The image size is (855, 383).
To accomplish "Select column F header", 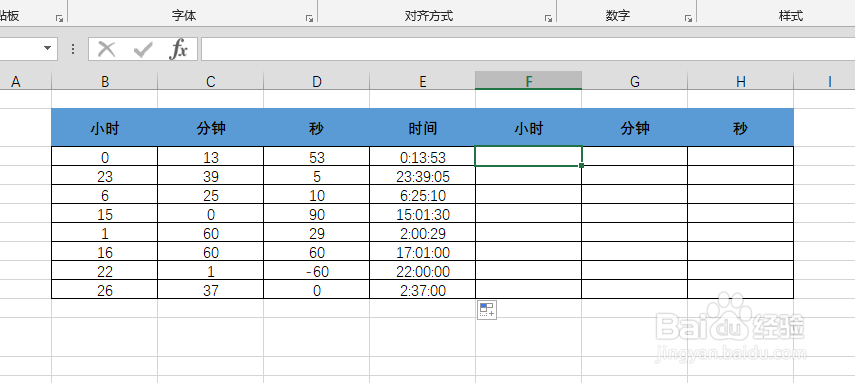I will click(528, 81).
